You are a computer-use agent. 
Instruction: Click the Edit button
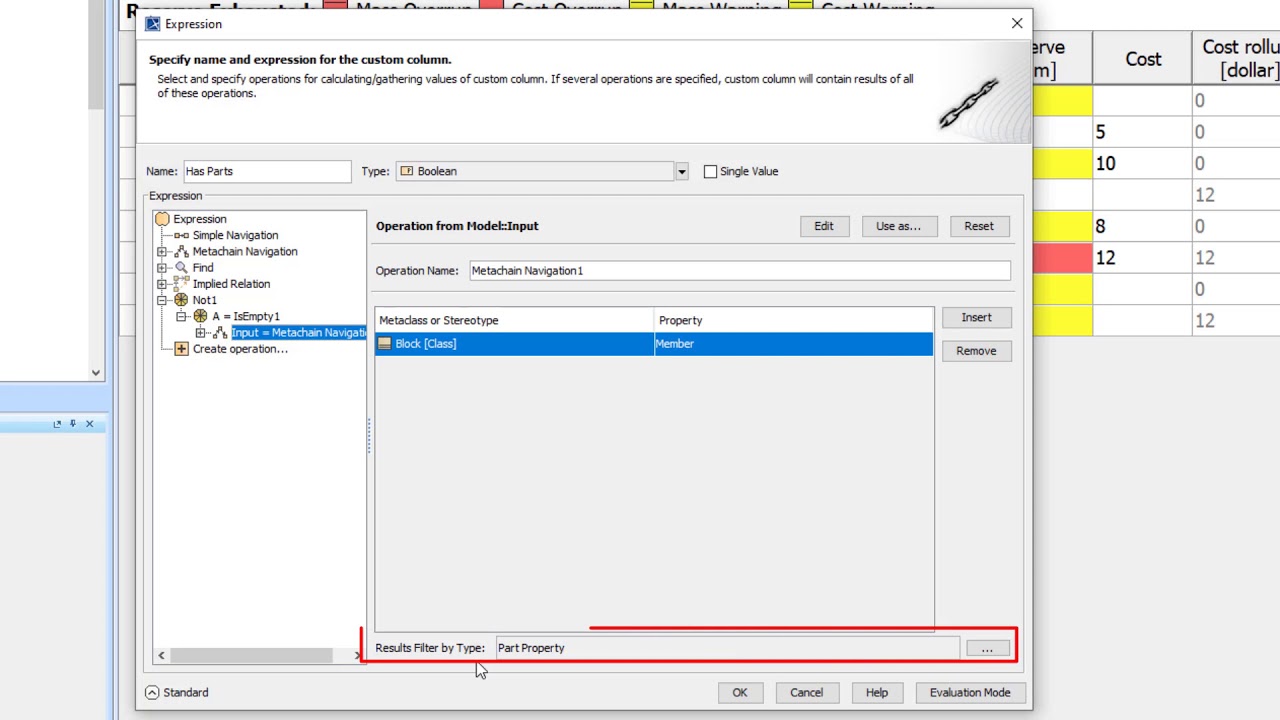click(x=823, y=226)
